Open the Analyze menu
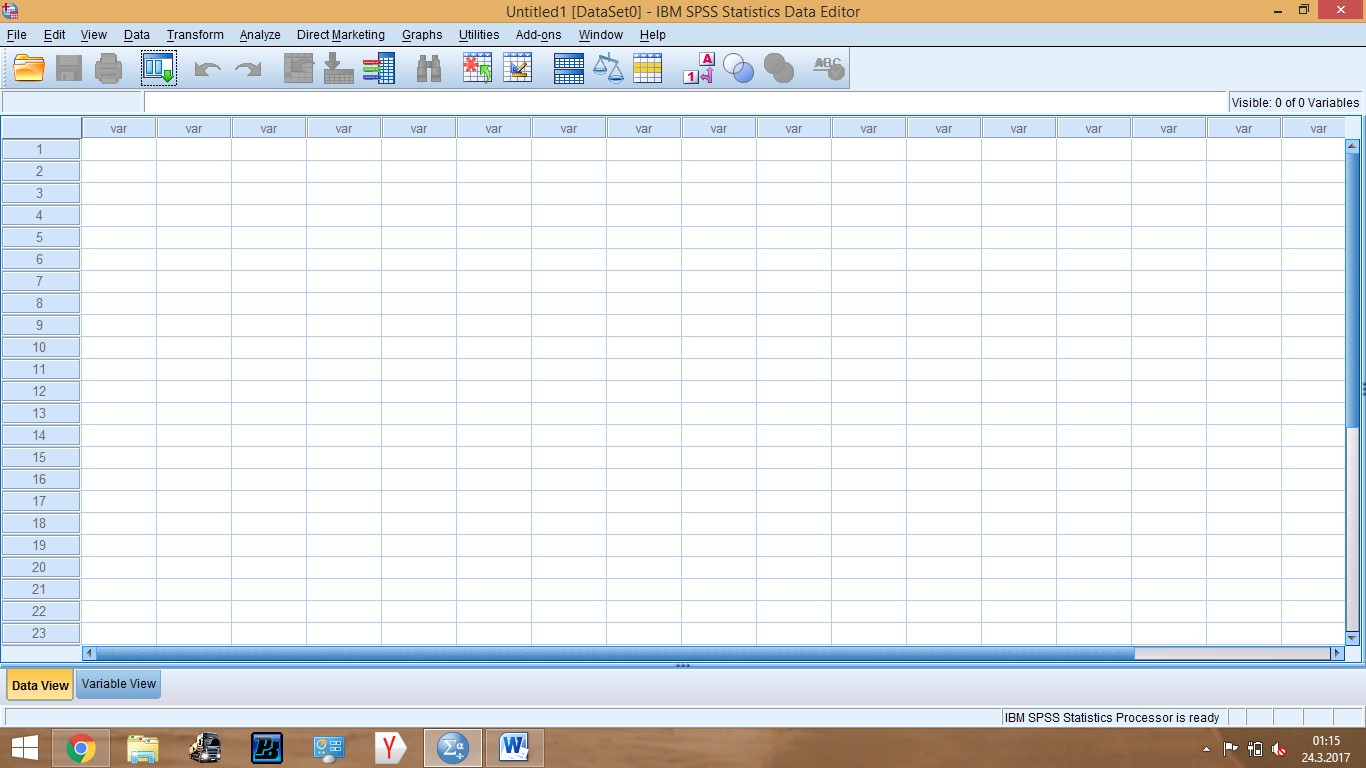Image resolution: width=1366 pixels, height=768 pixels. tap(260, 35)
